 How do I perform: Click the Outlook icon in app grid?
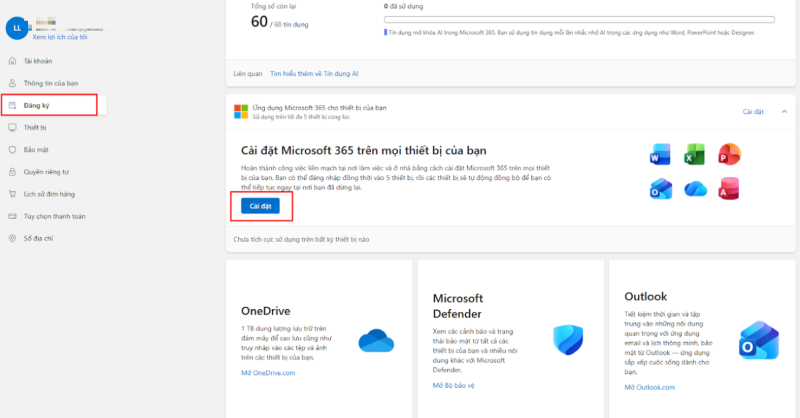661,189
